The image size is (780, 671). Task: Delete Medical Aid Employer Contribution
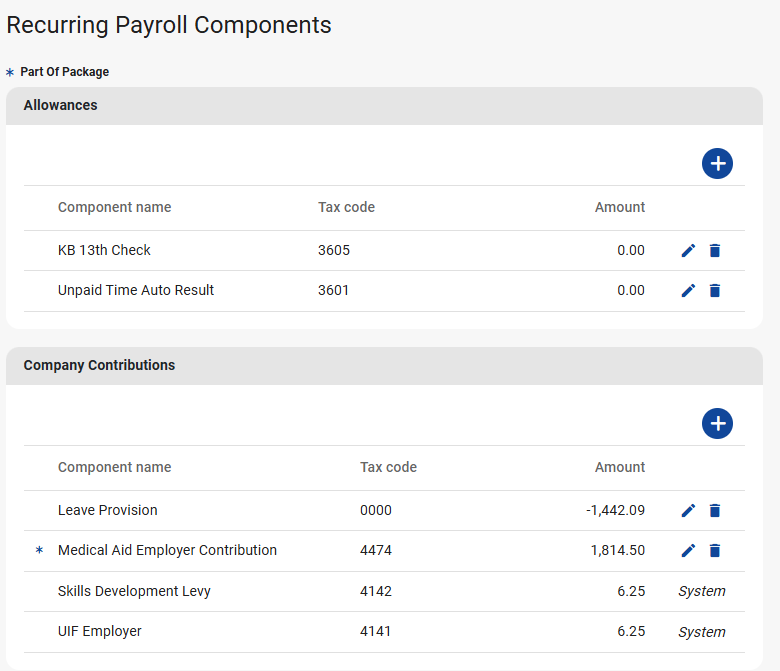(714, 550)
